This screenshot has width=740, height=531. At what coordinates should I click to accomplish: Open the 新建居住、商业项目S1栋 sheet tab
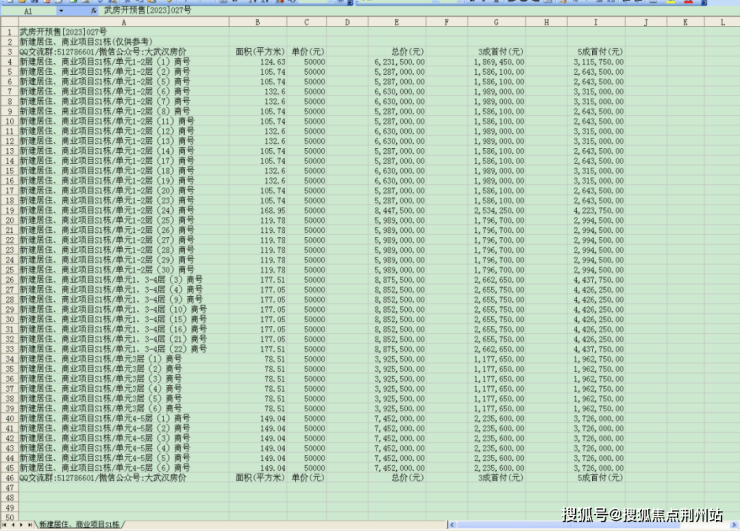[79, 525]
